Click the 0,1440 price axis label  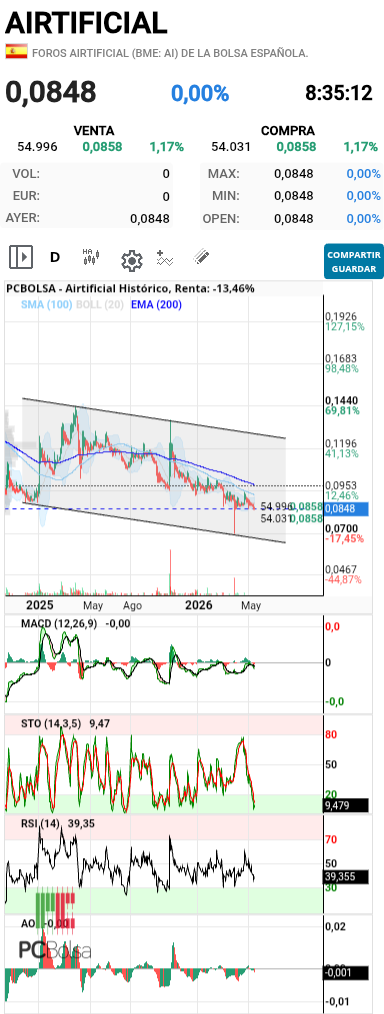coord(341,401)
